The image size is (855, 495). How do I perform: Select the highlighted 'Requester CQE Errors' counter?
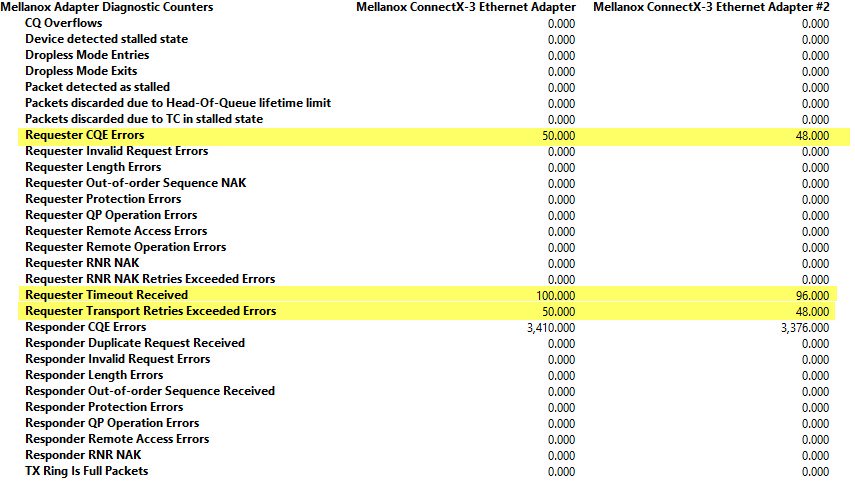tap(85, 135)
